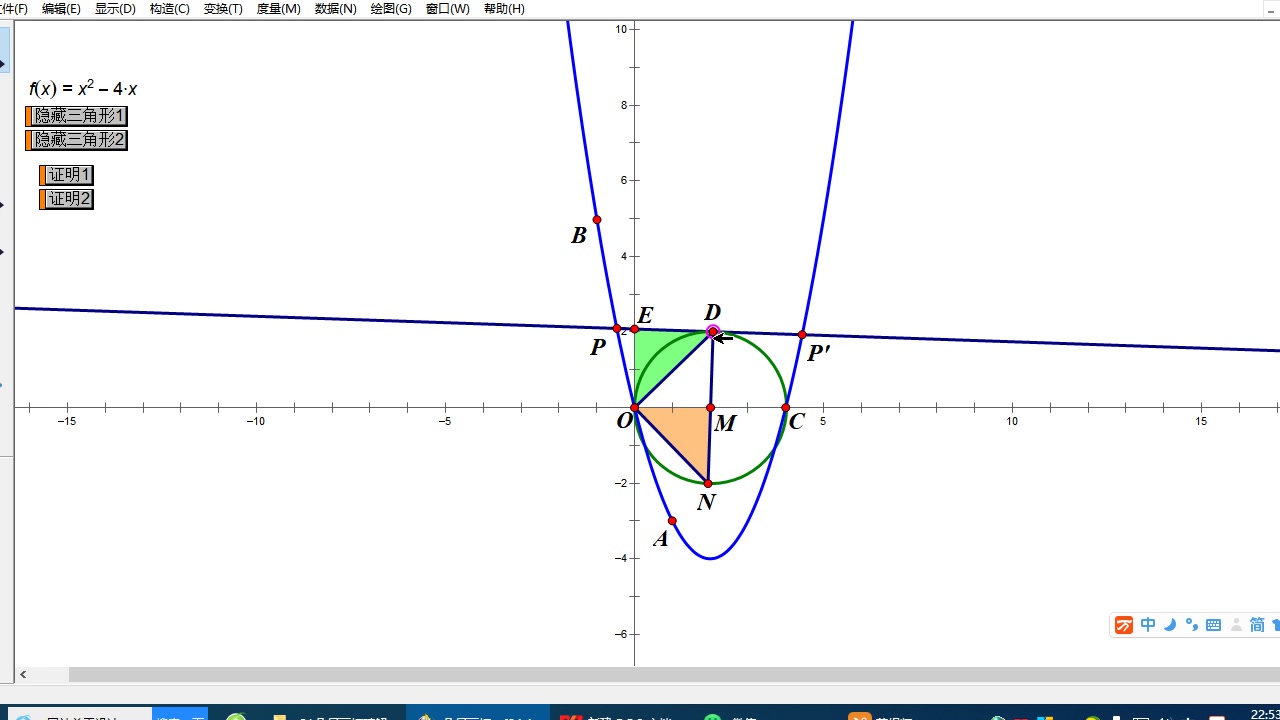Select origin point O
The image size is (1280, 720).
[x=634, y=408]
